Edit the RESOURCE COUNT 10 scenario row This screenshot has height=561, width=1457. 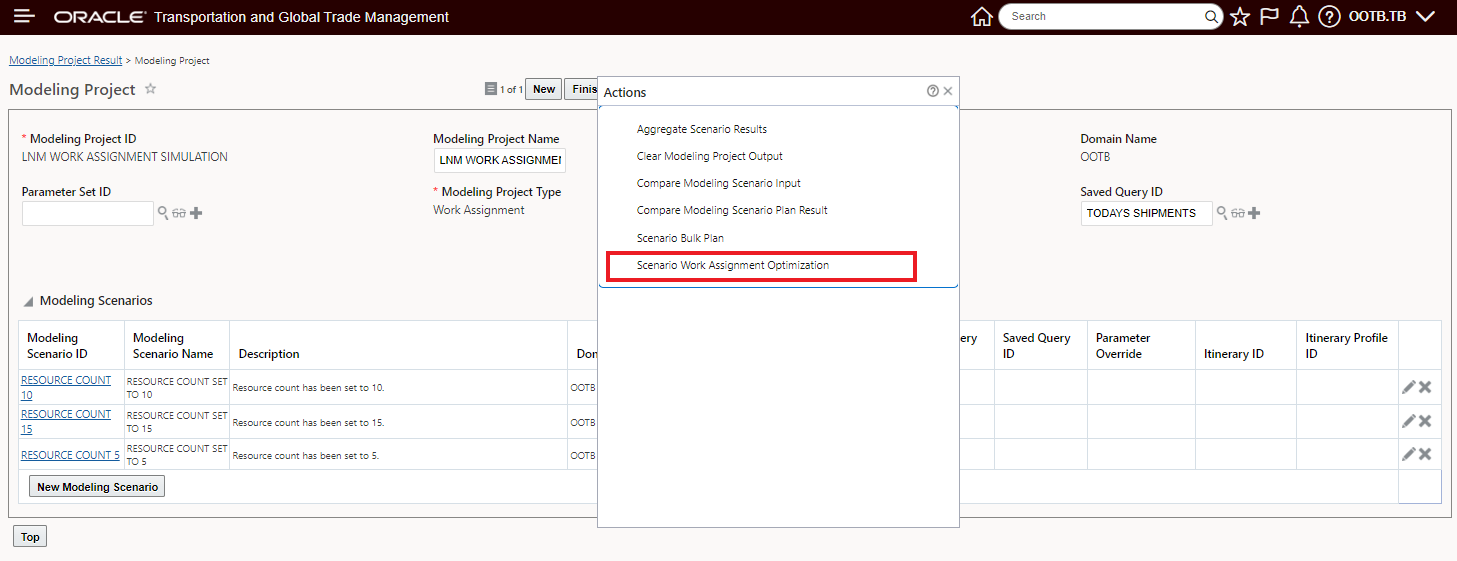(x=1409, y=387)
